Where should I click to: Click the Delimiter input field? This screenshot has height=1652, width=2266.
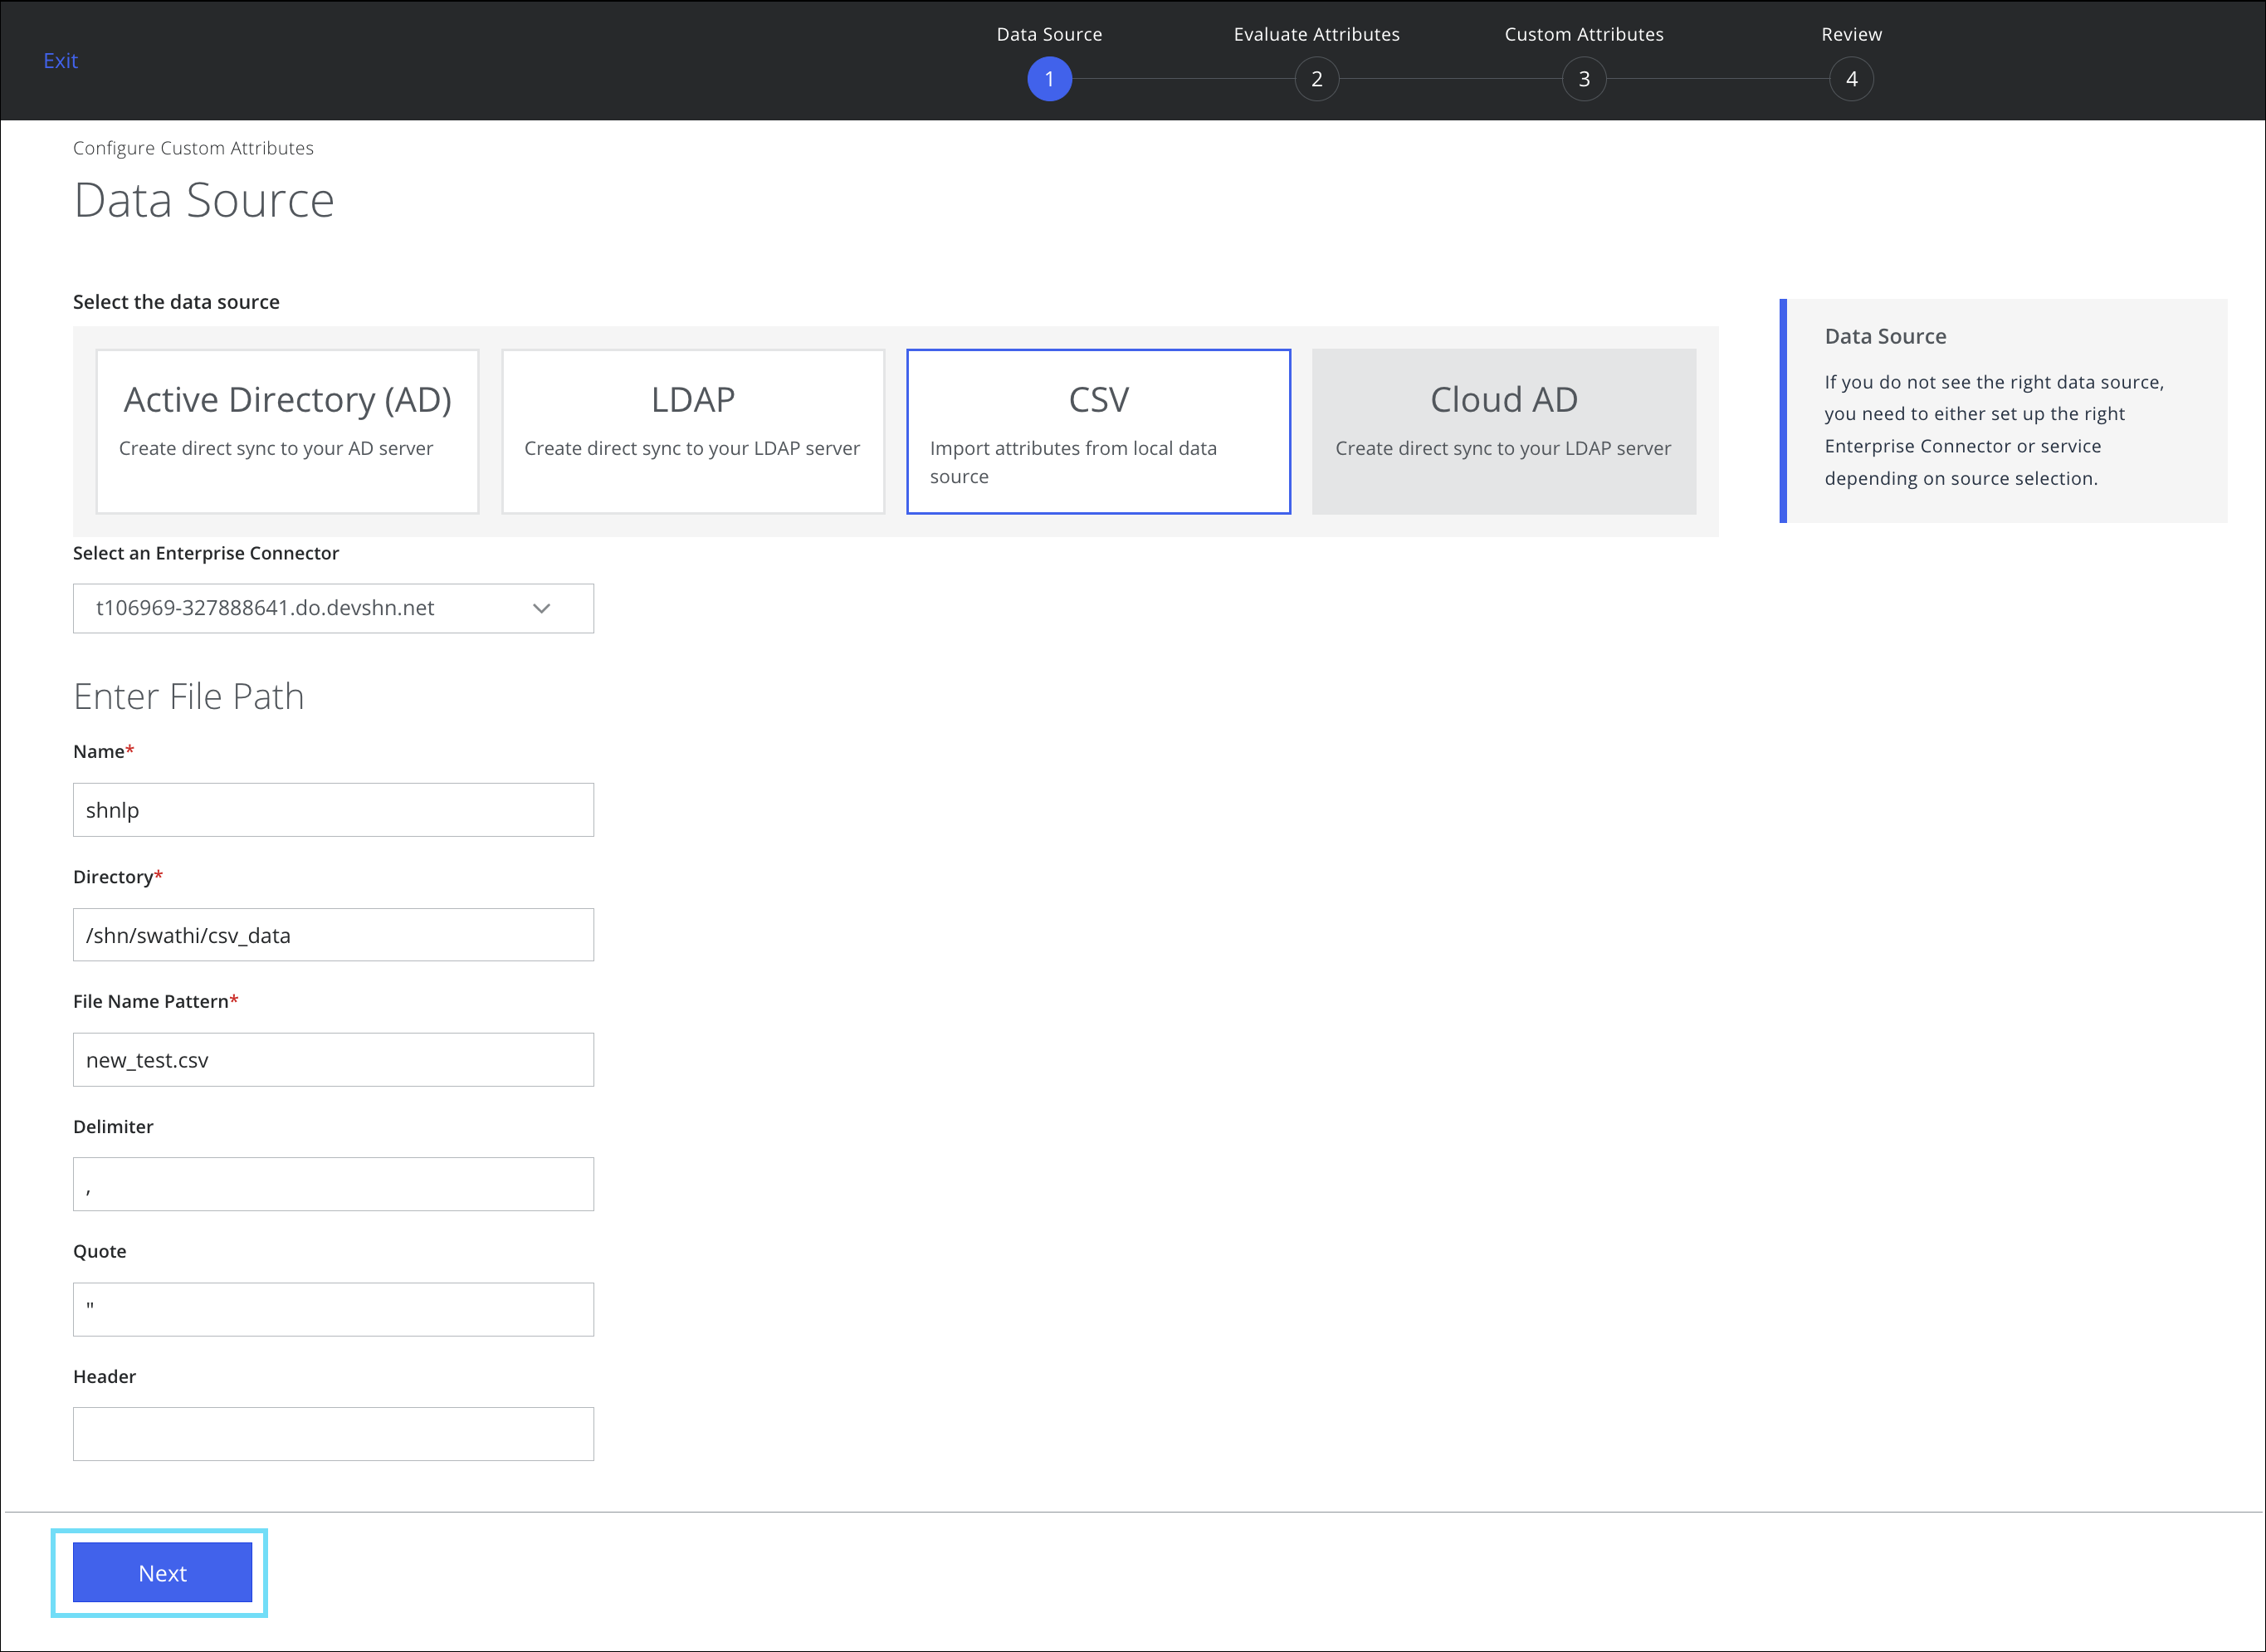click(x=333, y=1183)
